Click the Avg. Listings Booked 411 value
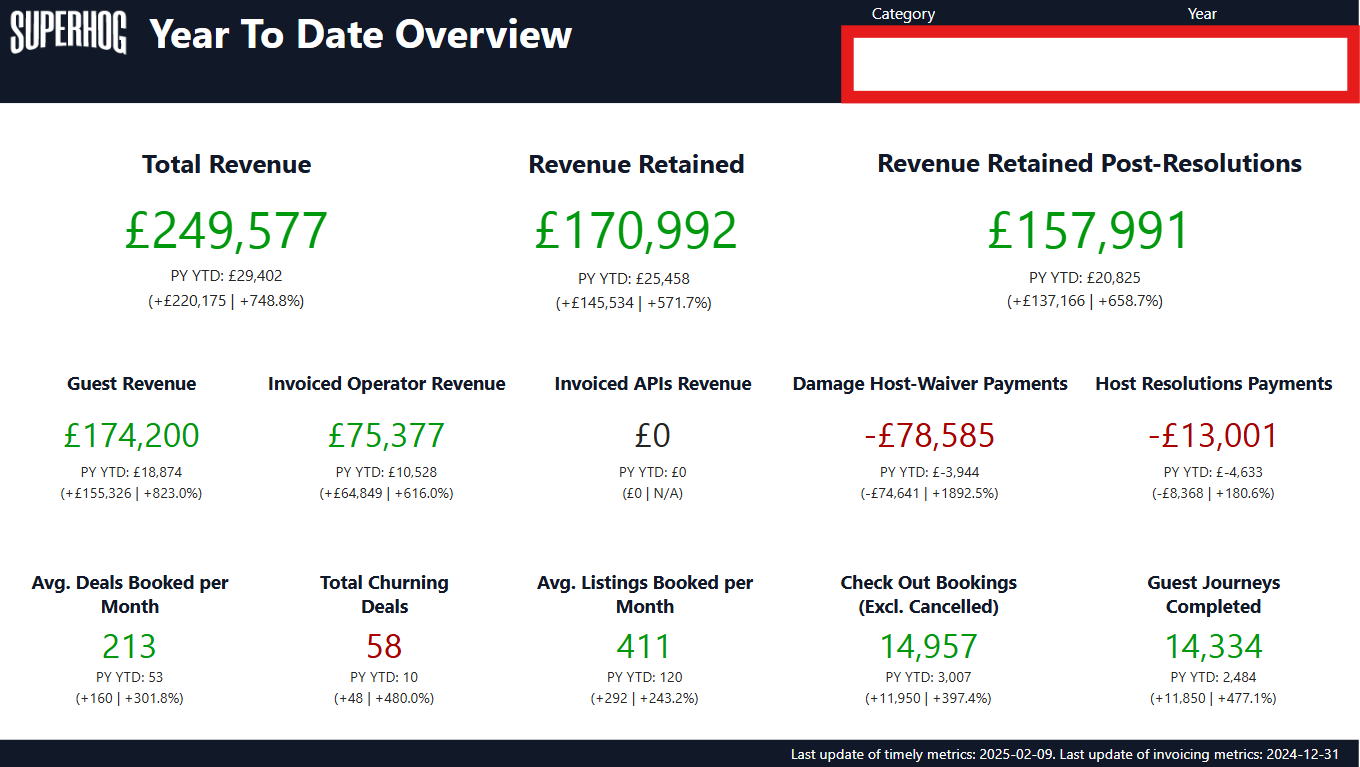 (x=644, y=647)
